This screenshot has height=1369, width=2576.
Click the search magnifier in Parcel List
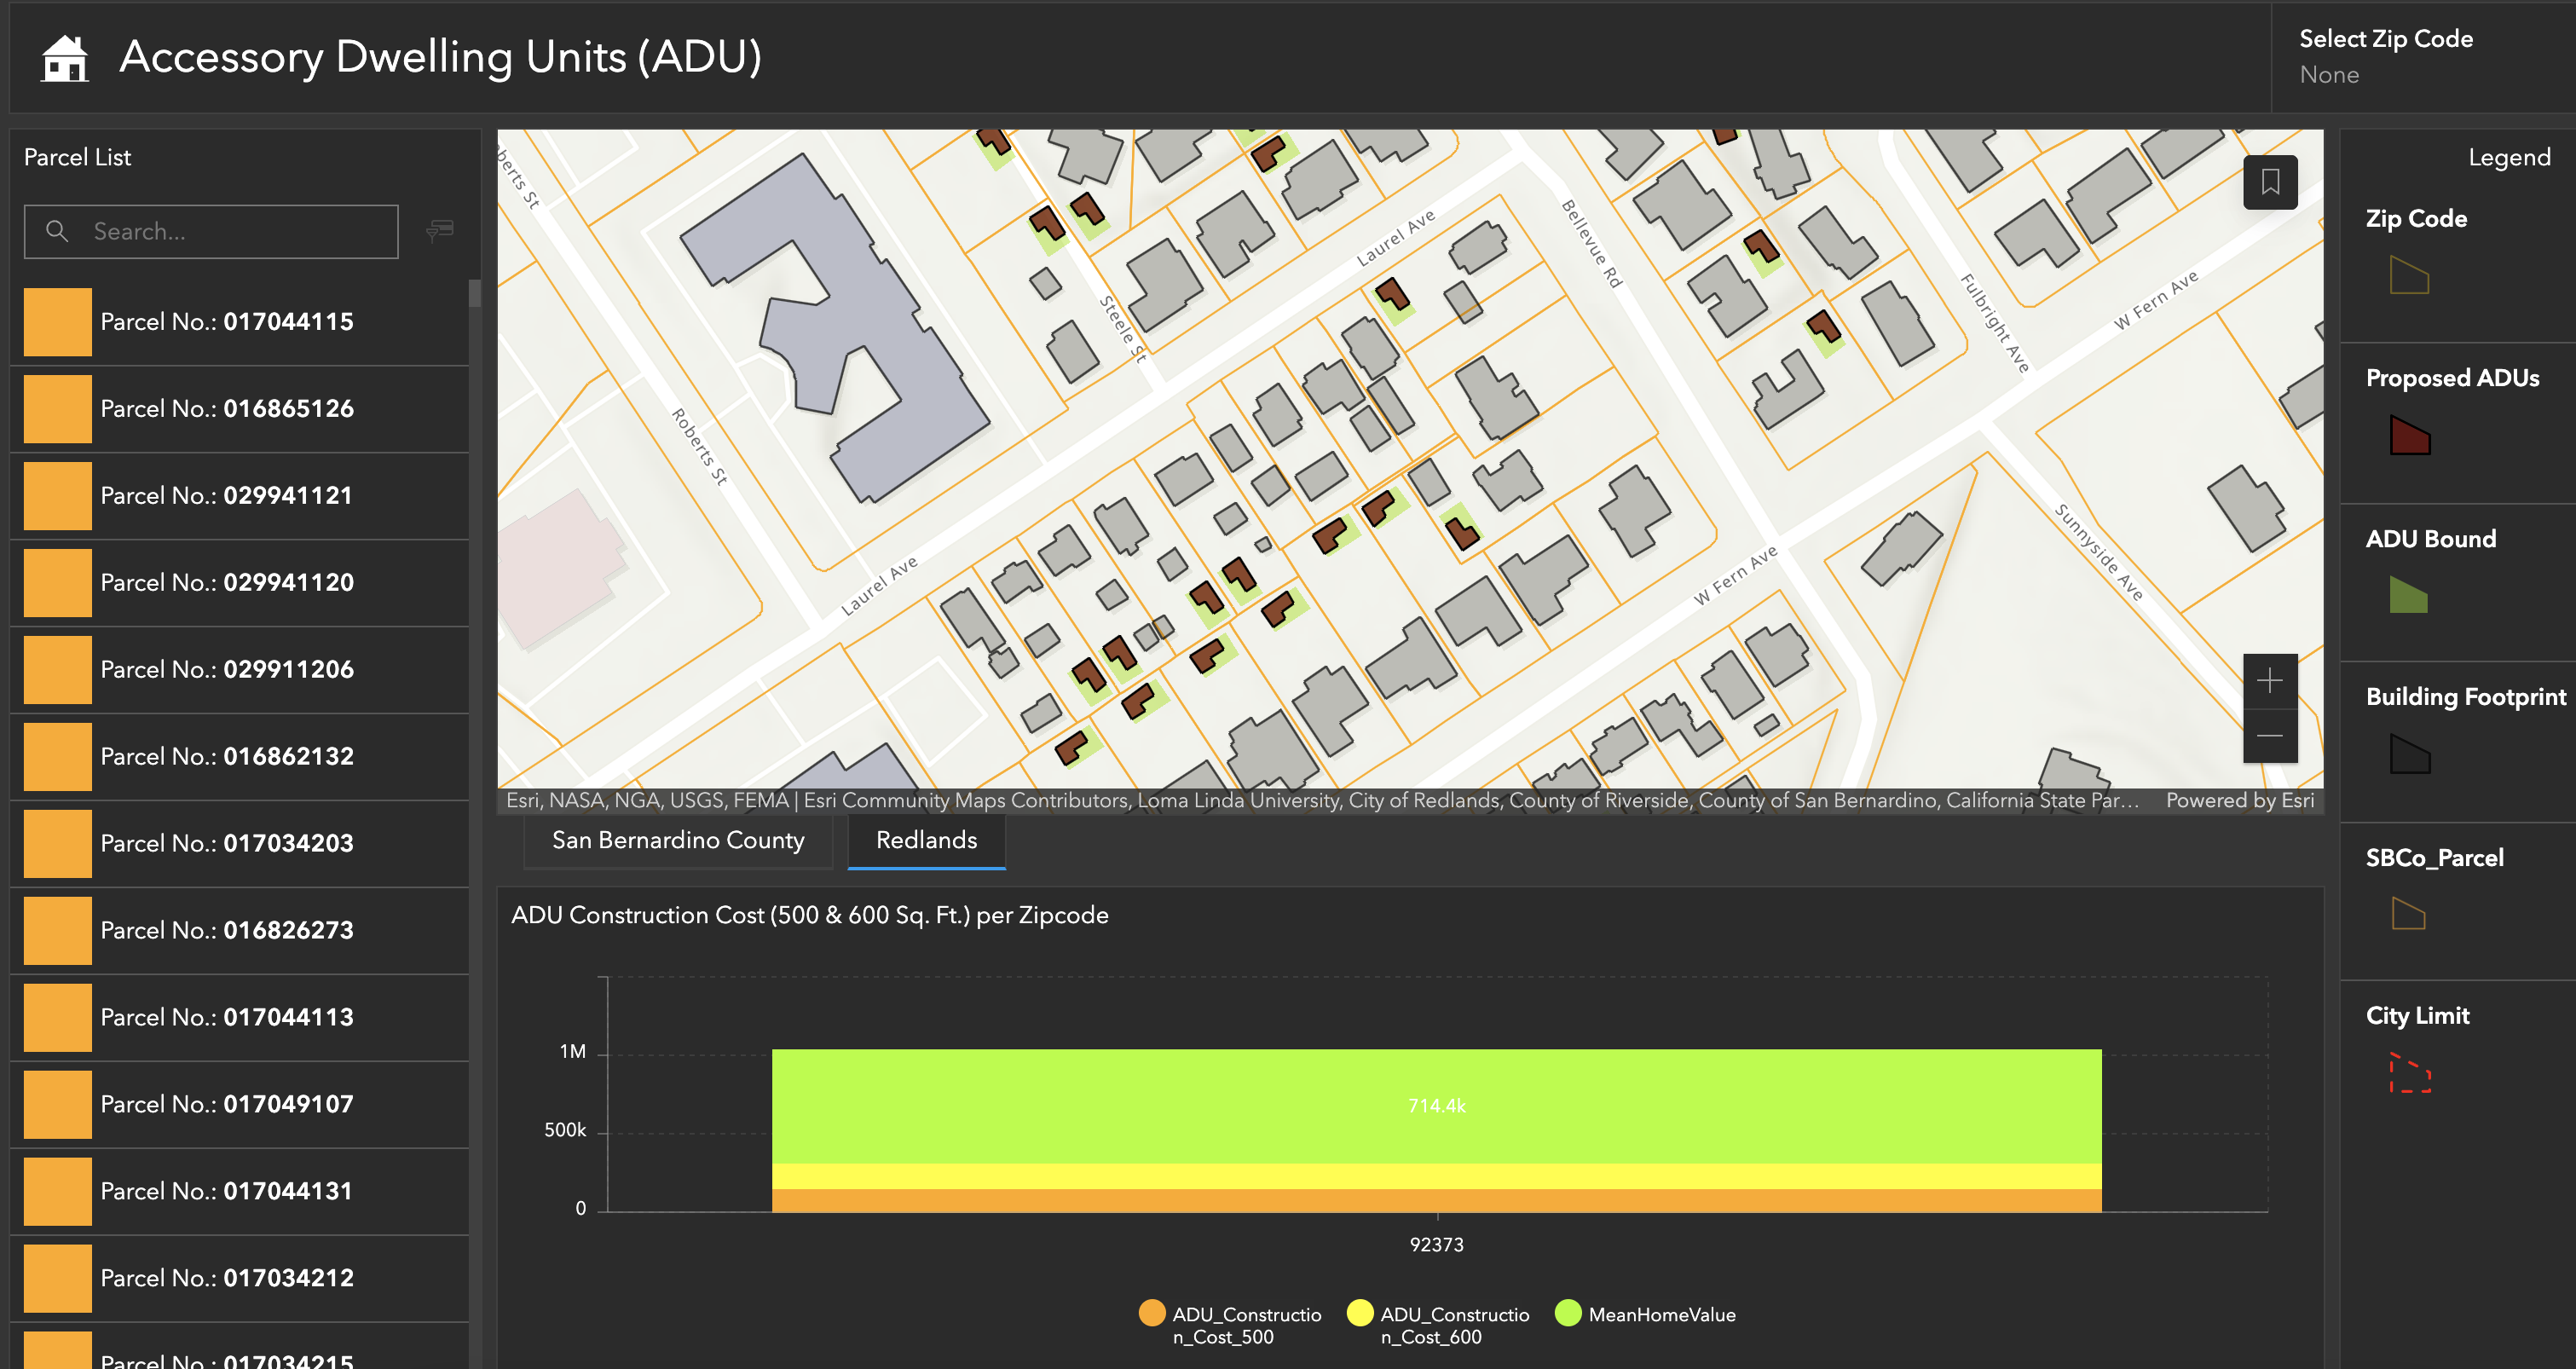point(58,231)
